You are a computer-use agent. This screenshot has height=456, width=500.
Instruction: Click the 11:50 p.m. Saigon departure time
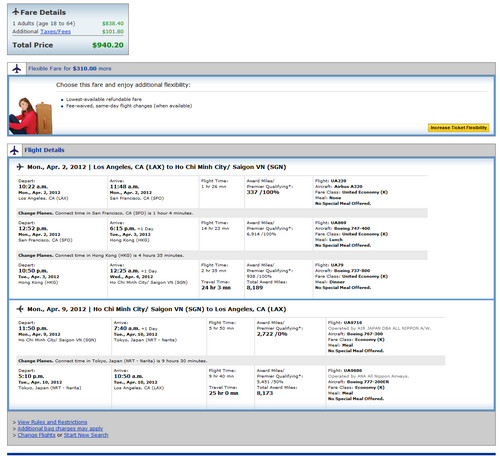pyautogui.click(x=33, y=328)
